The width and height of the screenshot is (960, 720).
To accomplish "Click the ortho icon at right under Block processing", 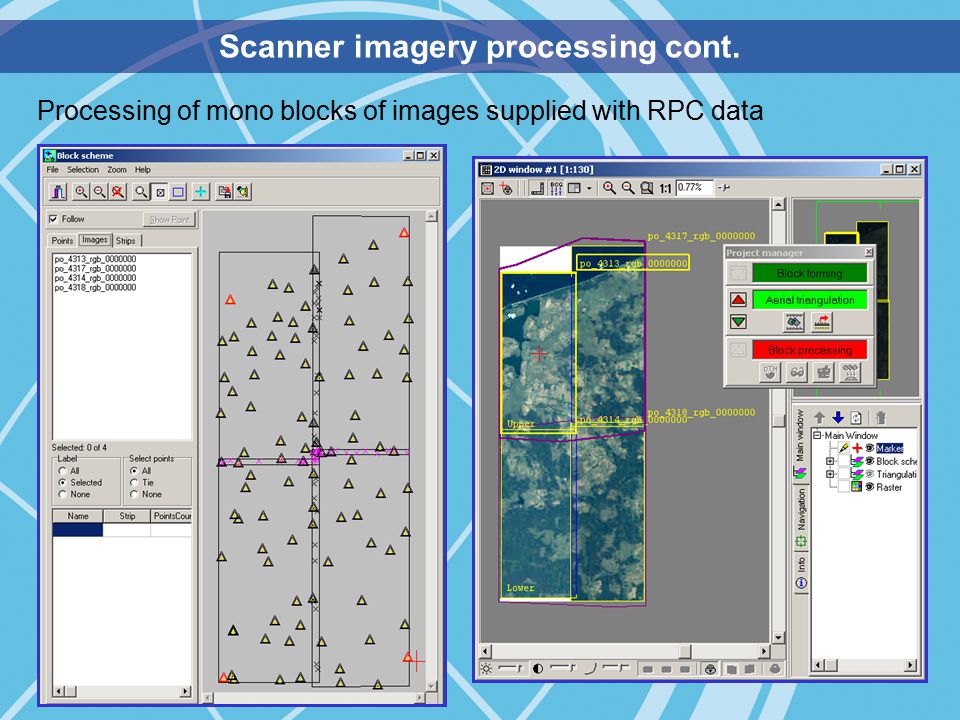I will tap(850, 372).
